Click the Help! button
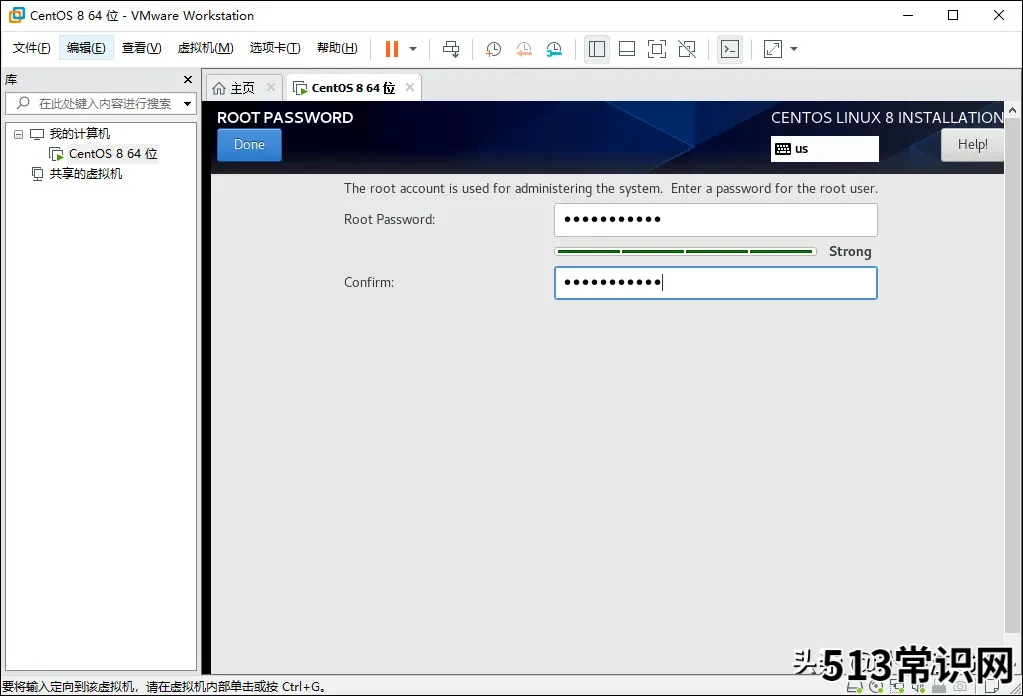The width and height of the screenshot is (1023, 696). [973, 145]
